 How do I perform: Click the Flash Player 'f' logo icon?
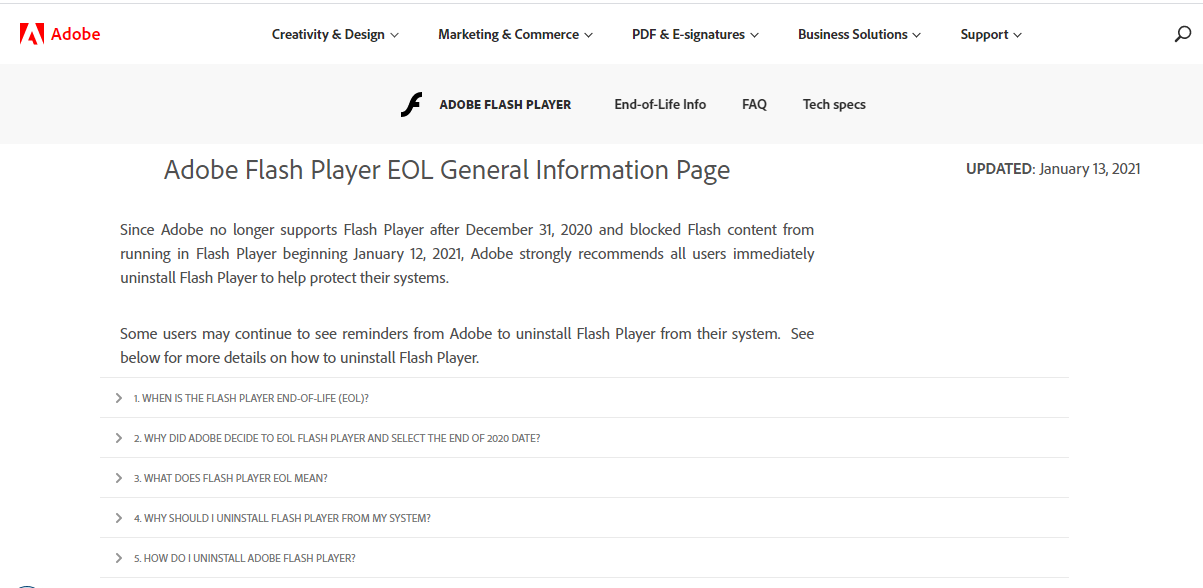coord(411,104)
